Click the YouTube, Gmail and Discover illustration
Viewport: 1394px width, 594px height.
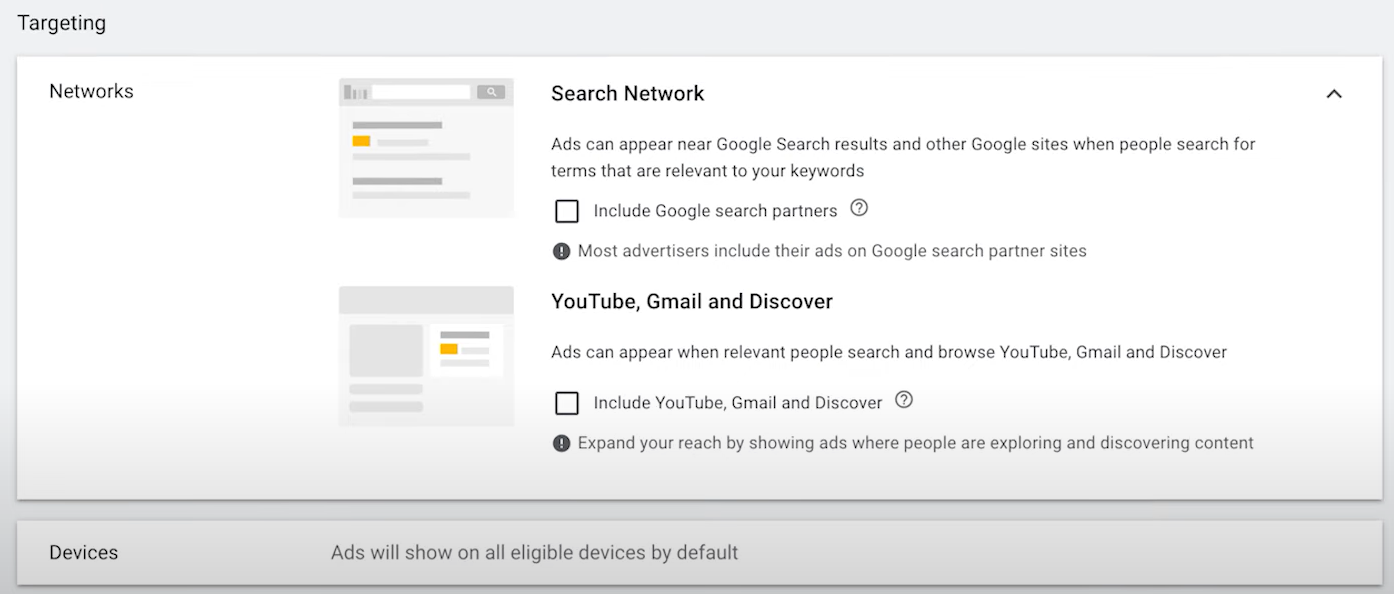point(426,356)
